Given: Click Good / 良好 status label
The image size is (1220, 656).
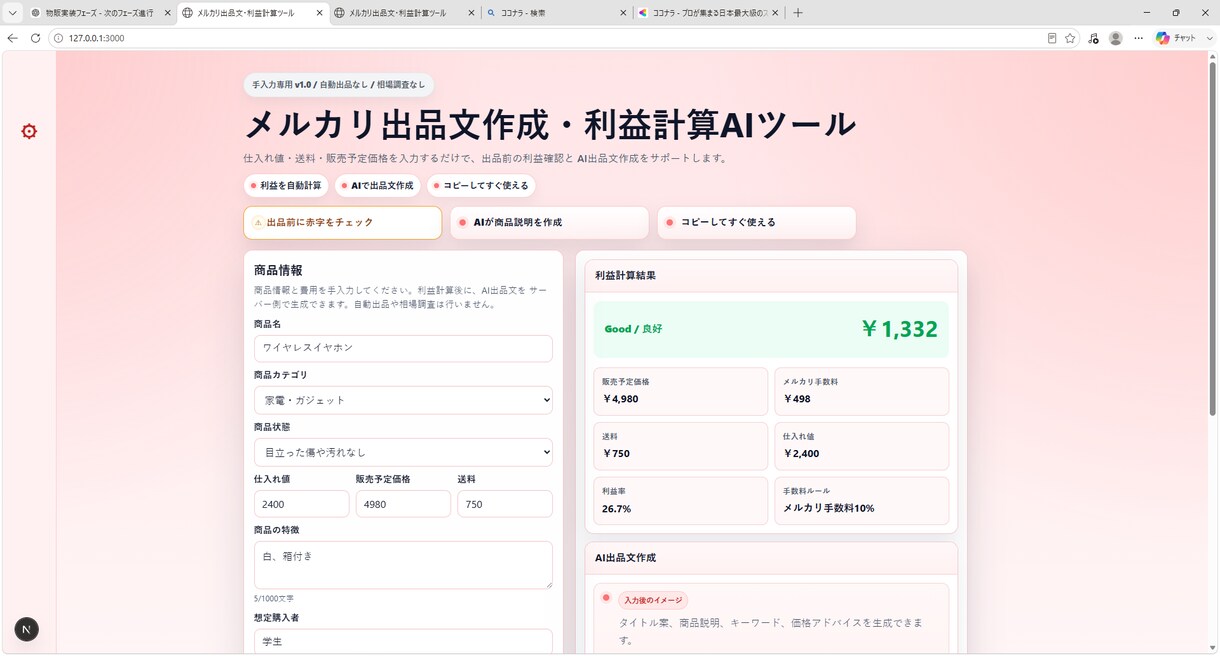Looking at the screenshot, I should 633,329.
